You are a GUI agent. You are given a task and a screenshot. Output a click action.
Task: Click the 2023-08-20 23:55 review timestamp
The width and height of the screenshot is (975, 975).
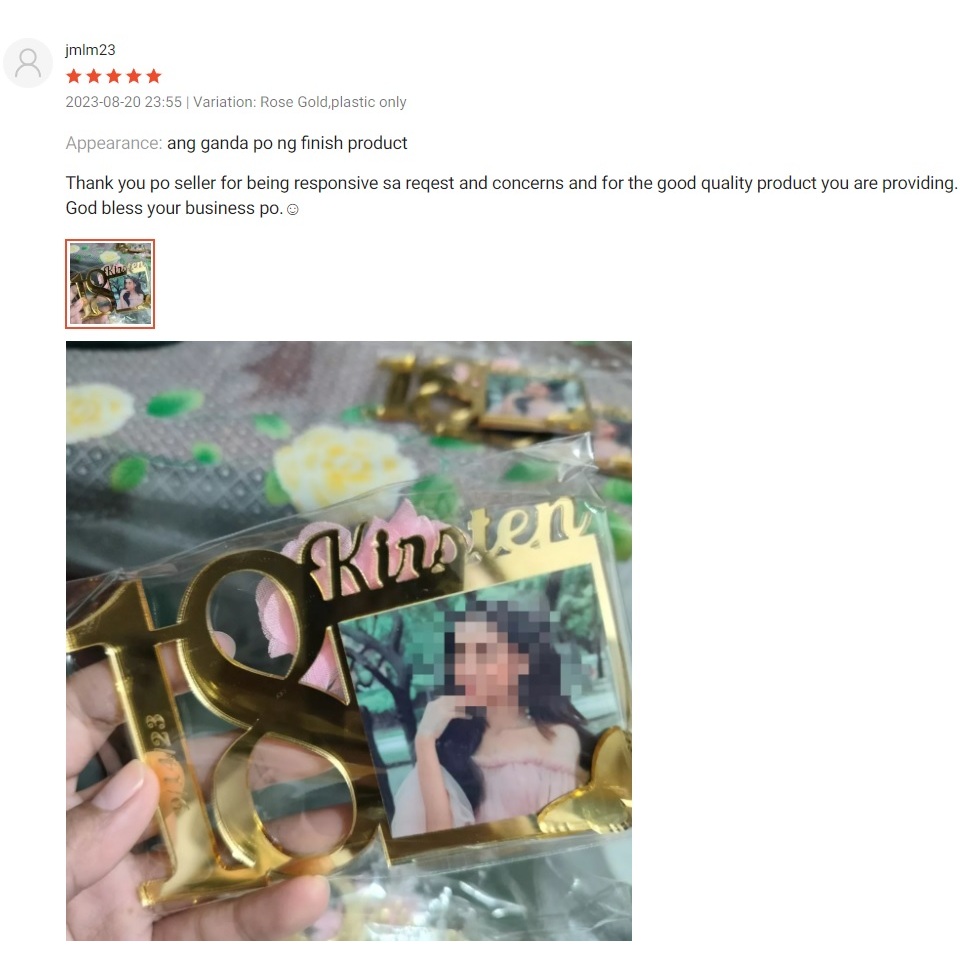[x=124, y=102]
